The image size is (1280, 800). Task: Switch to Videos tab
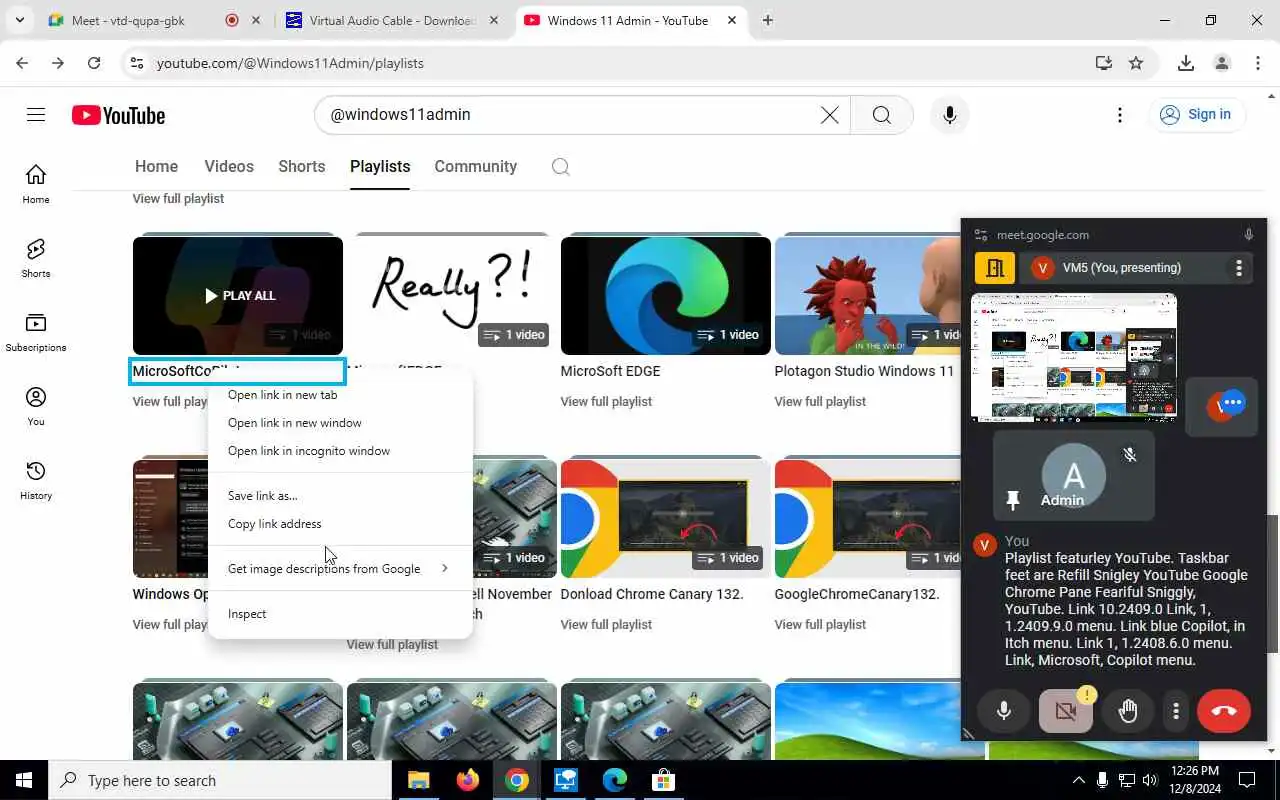click(x=229, y=167)
